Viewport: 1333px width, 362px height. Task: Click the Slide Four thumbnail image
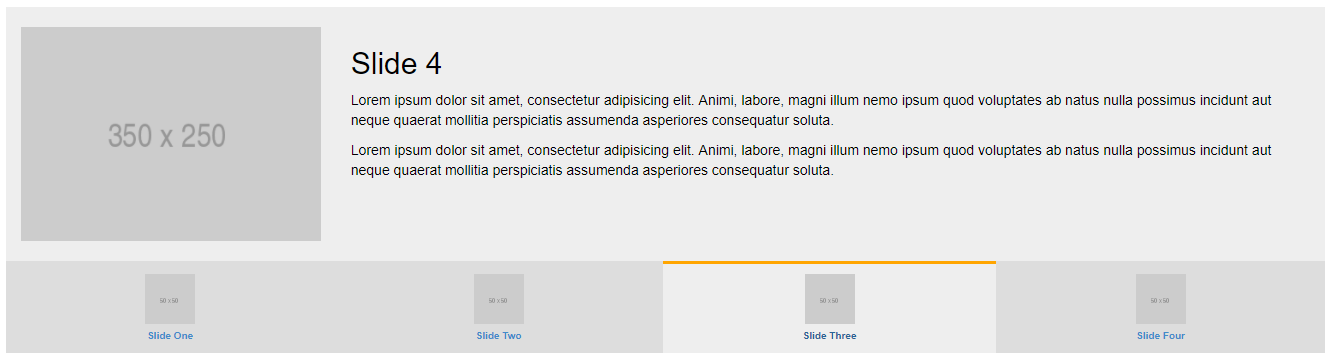[x=1161, y=299]
